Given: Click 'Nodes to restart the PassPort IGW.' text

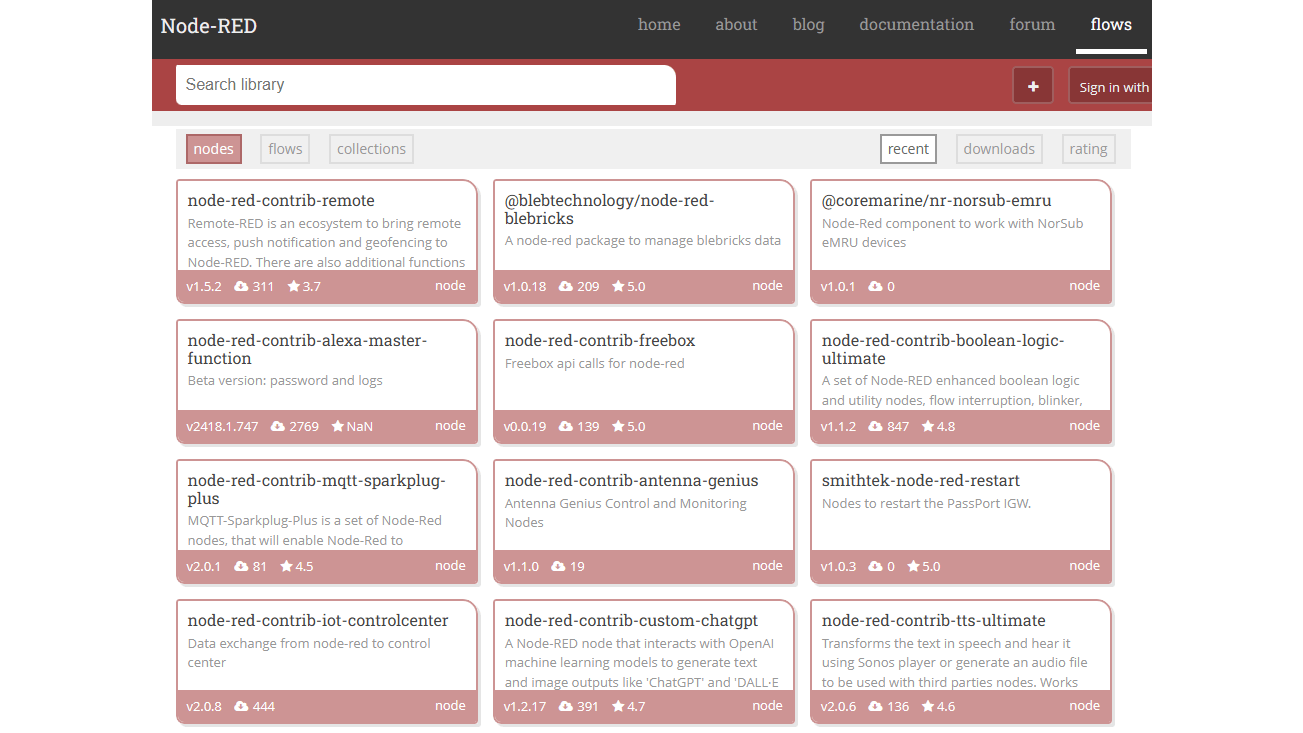Looking at the screenshot, I should click(926, 503).
